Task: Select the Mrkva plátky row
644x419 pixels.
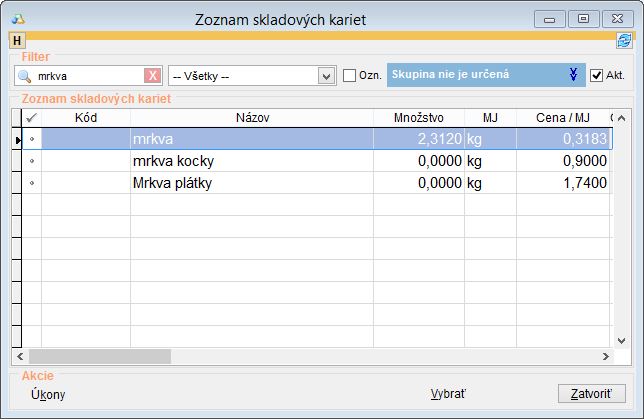Action: (250, 183)
